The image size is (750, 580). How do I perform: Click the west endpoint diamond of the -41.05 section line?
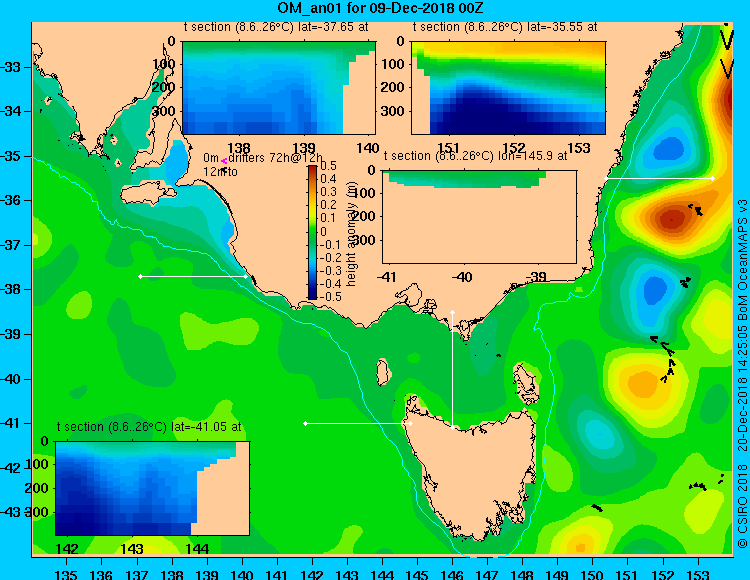[305, 423]
